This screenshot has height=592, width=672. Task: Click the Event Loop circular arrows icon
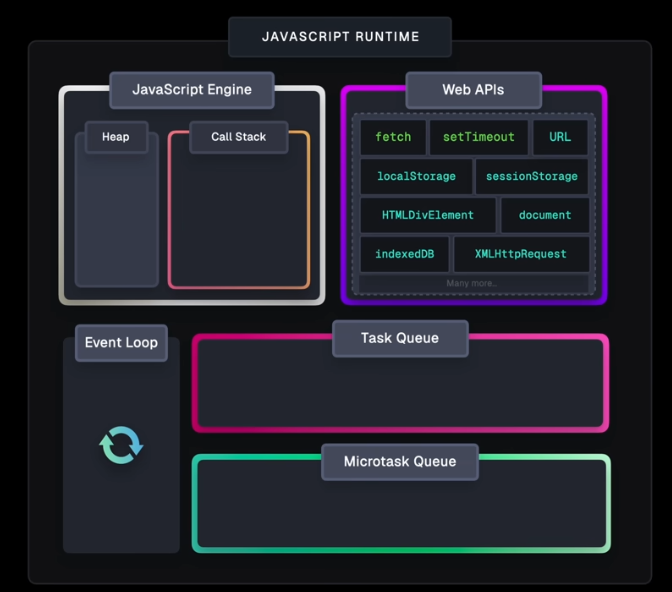(x=121, y=445)
